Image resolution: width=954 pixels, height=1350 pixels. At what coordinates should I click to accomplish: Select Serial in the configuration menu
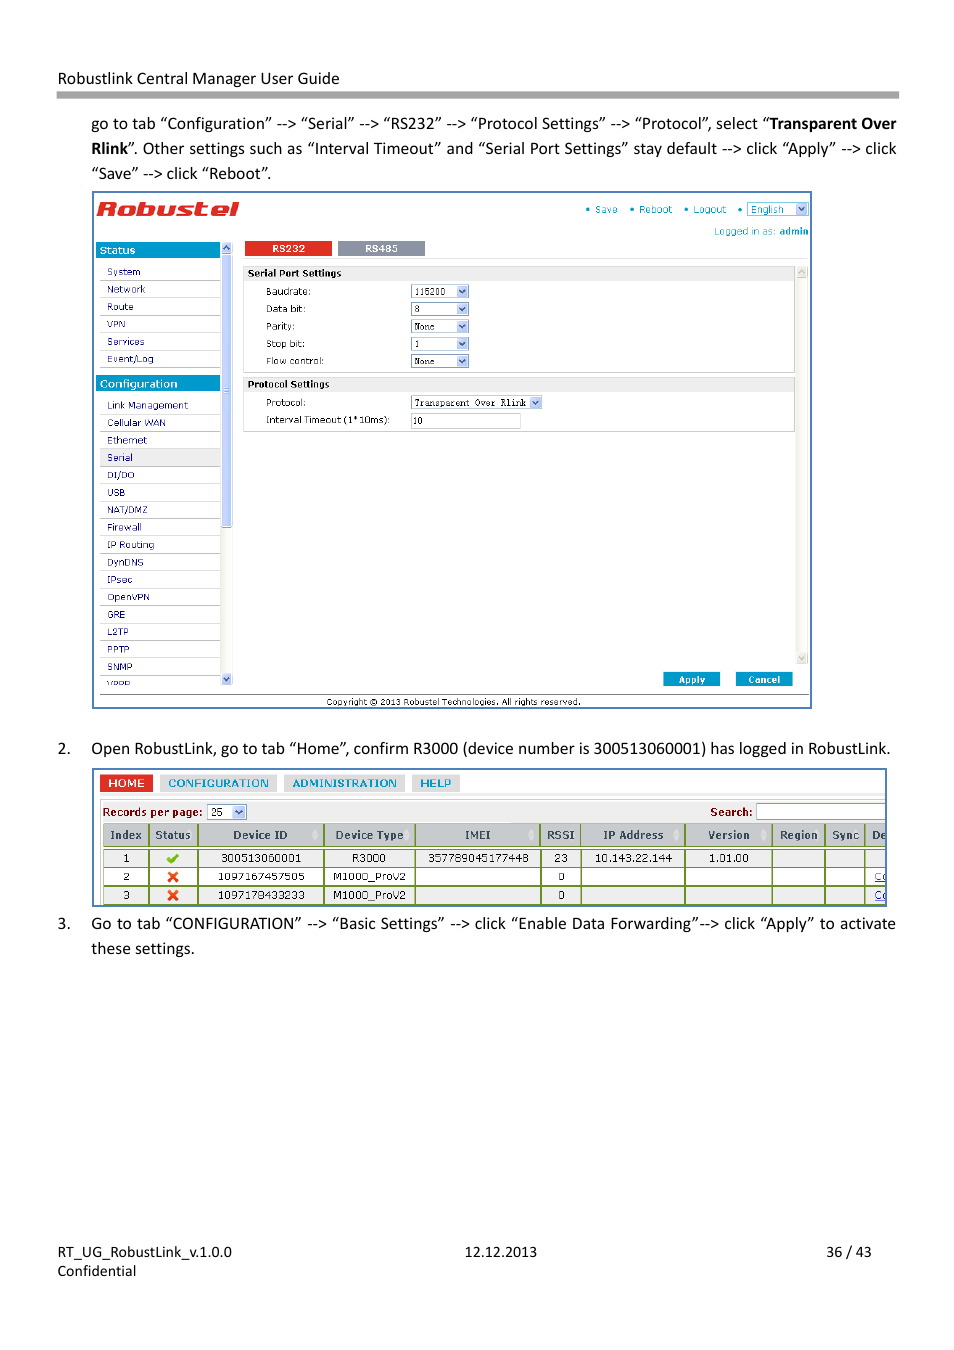[120, 458]
